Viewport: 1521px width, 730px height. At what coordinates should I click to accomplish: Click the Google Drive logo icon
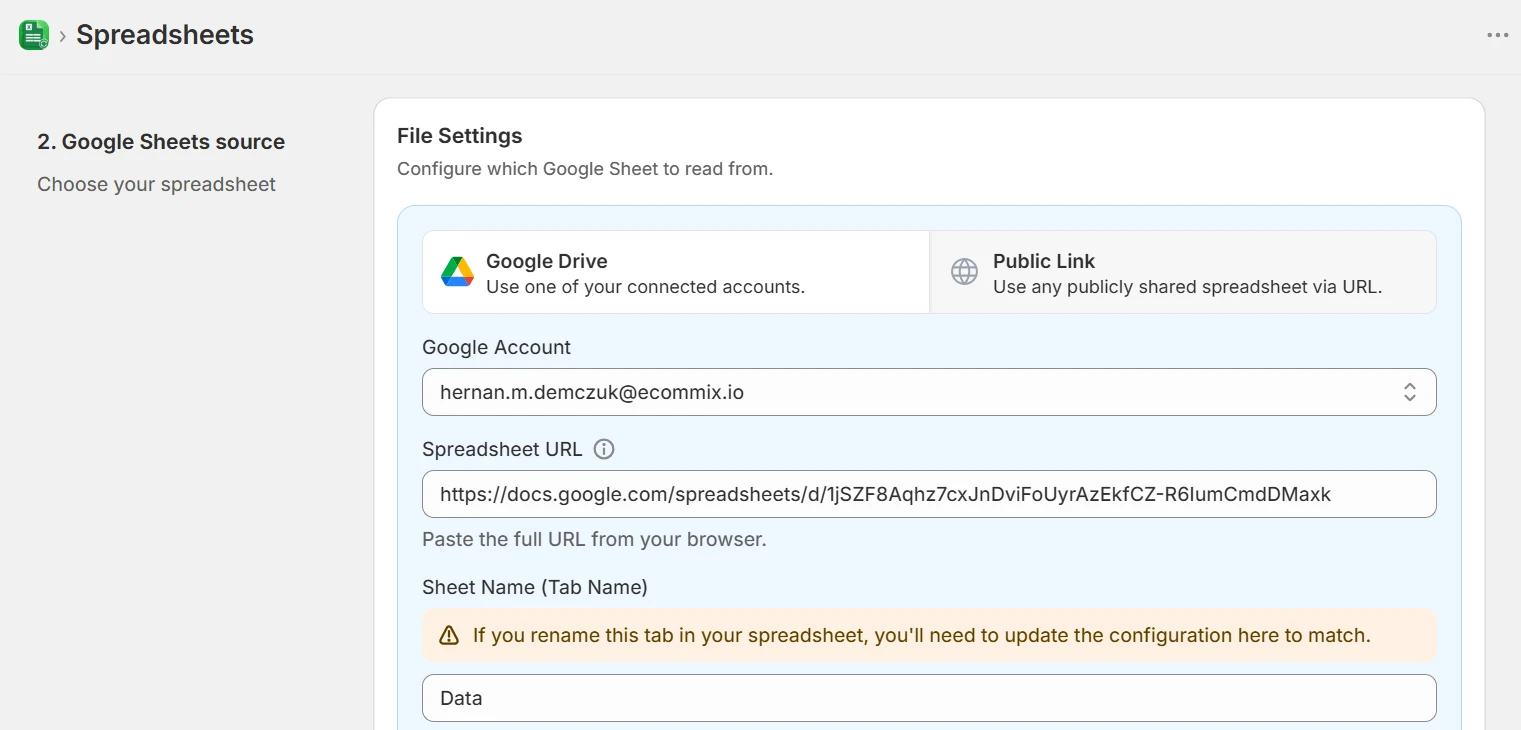pos(457,272)
